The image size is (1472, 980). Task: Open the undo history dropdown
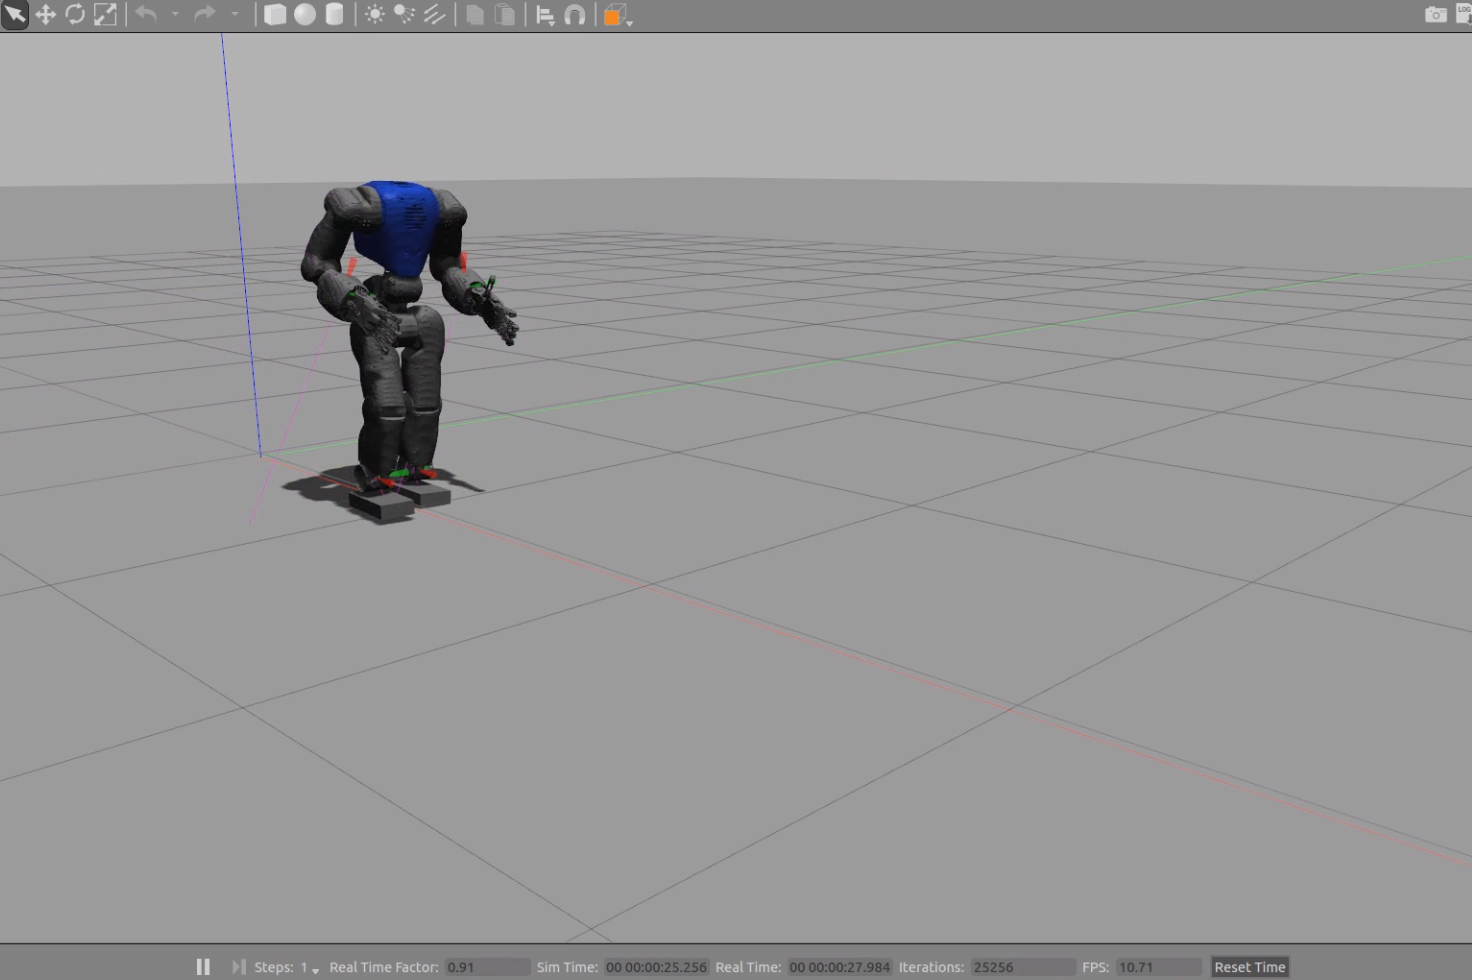(175, 15)
